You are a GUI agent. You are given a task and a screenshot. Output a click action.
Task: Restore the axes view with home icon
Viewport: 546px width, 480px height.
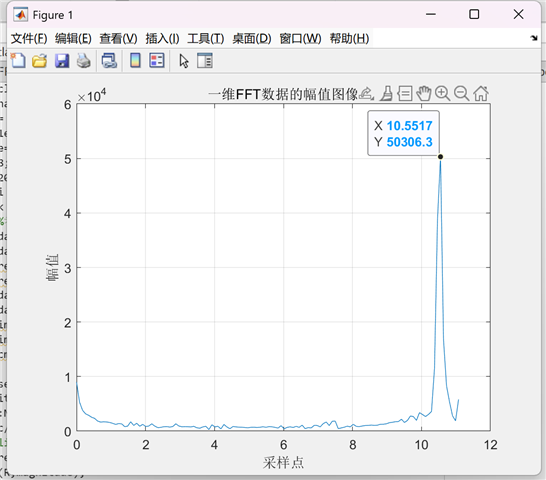click(481, 94)
